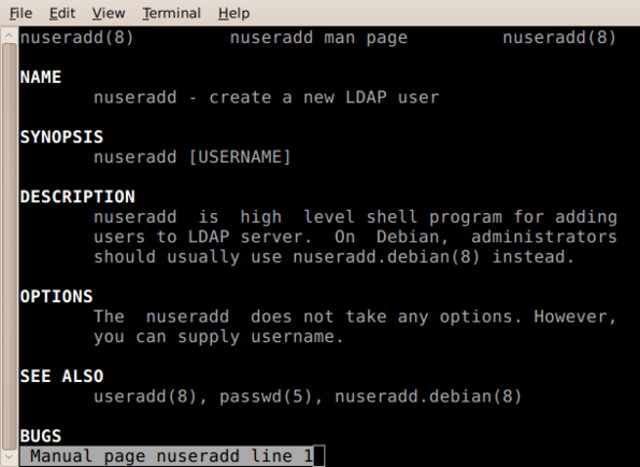Click 'Manual page nuseradd line 1' status
Viewport: 640px width, 467px height.
coord(167,456)
